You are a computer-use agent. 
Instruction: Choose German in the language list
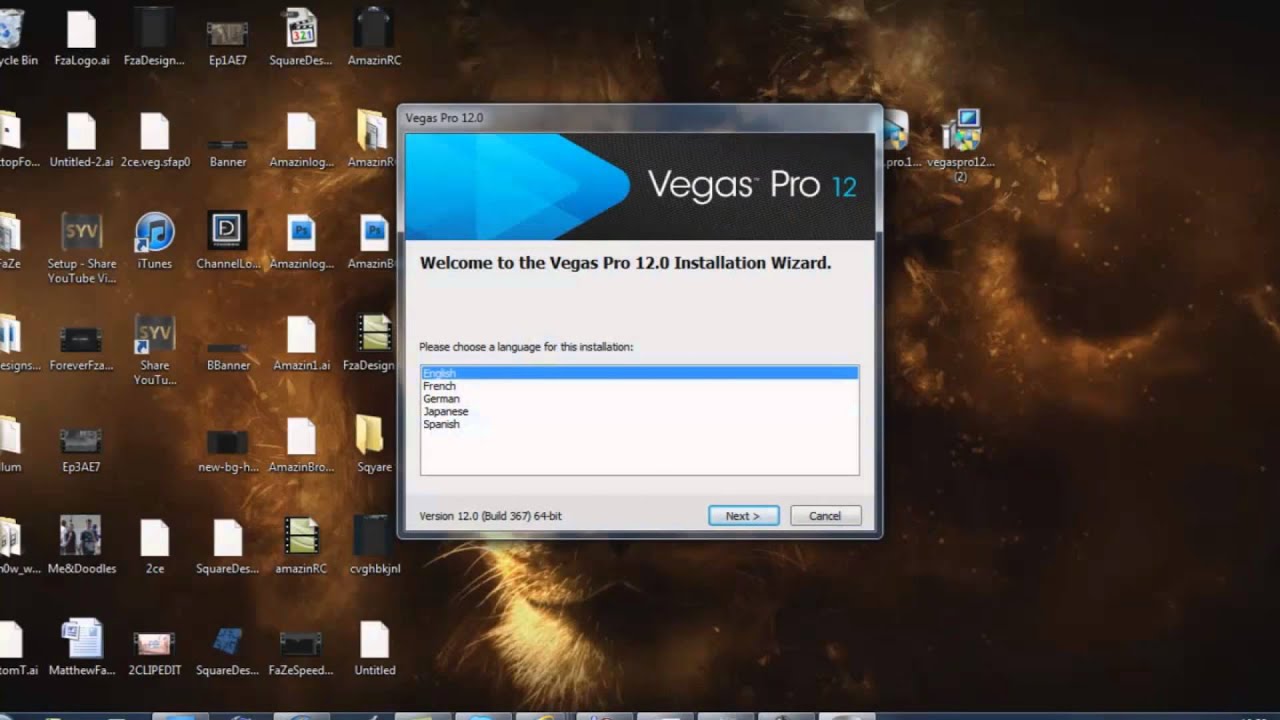pos(639,399)
